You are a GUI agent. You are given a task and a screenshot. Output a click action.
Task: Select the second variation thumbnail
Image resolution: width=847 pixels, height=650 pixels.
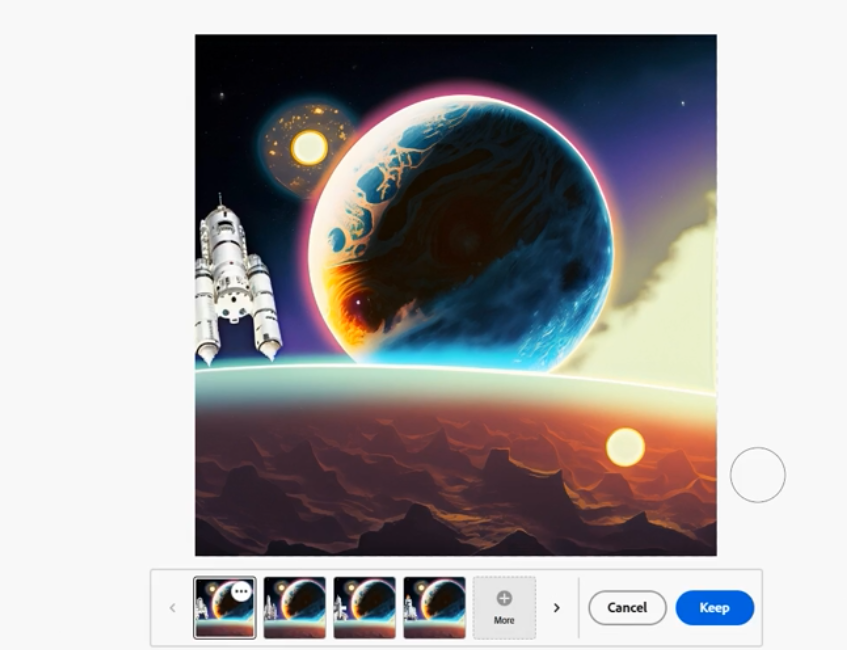(x=294, y=607)
